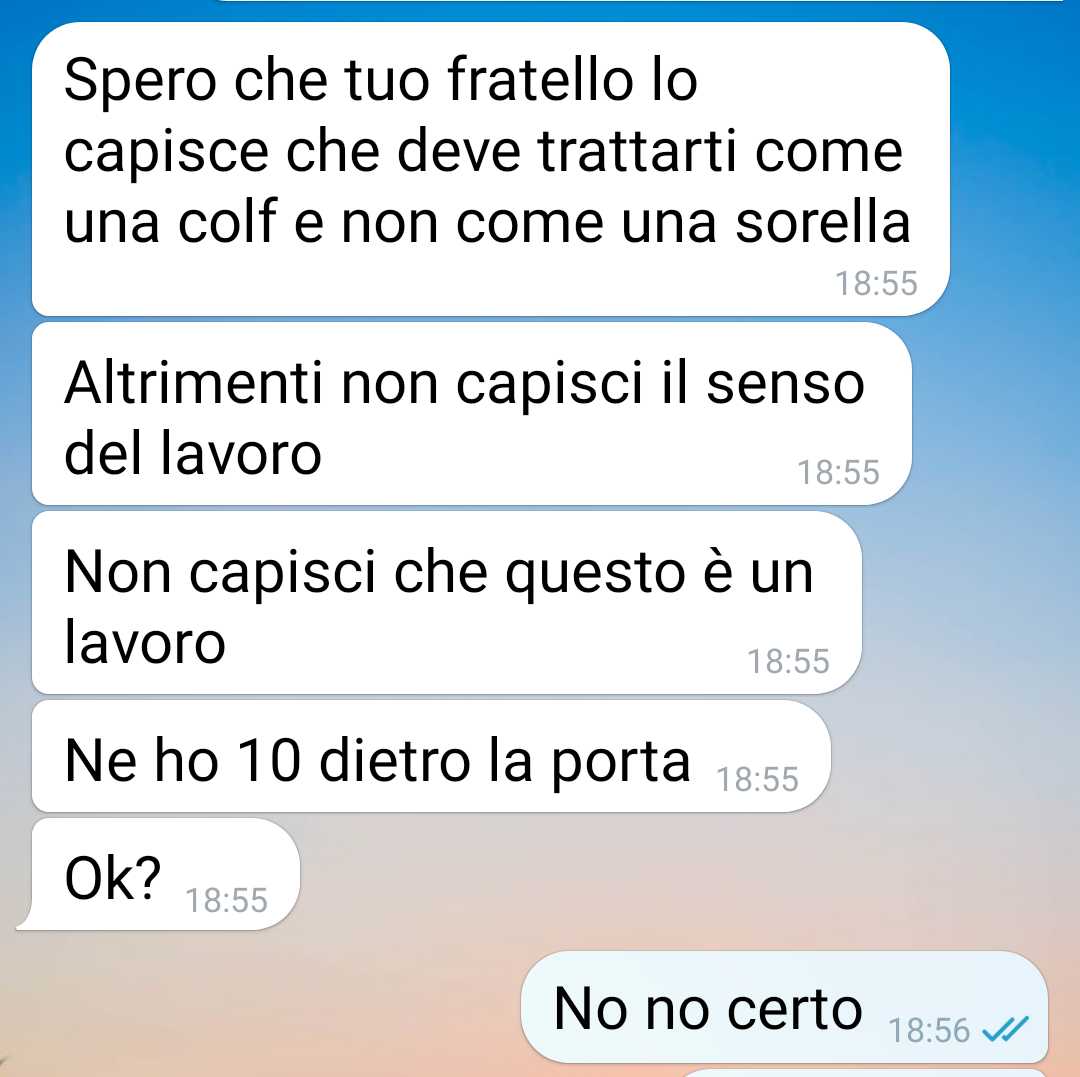Screen dimensions: 1080x1077
Task: Click the word "certo" in the sent reply
Action: tap(794, 1009)
